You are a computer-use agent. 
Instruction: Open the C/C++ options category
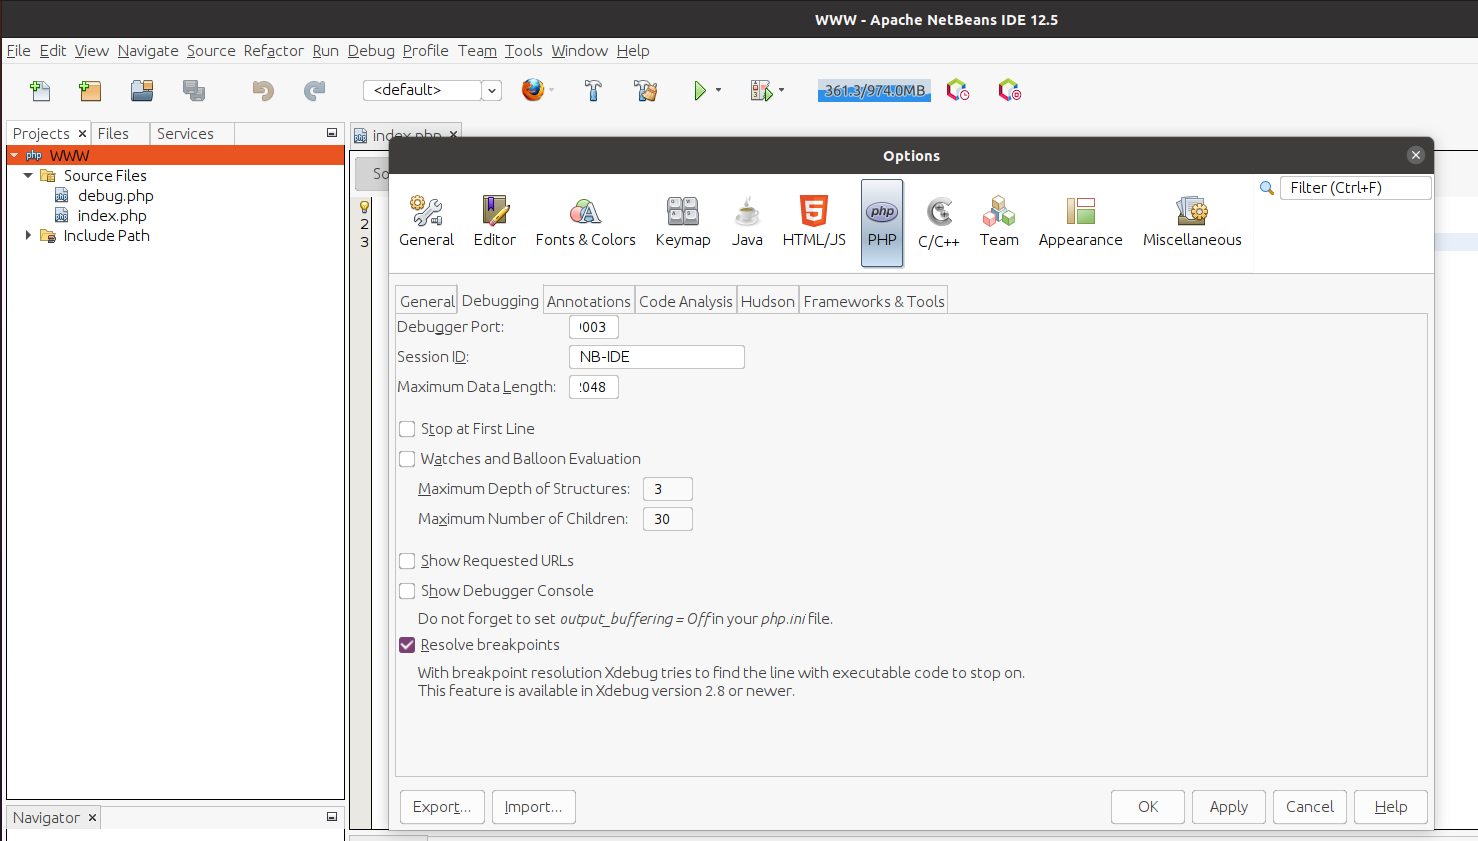point(939,222)
